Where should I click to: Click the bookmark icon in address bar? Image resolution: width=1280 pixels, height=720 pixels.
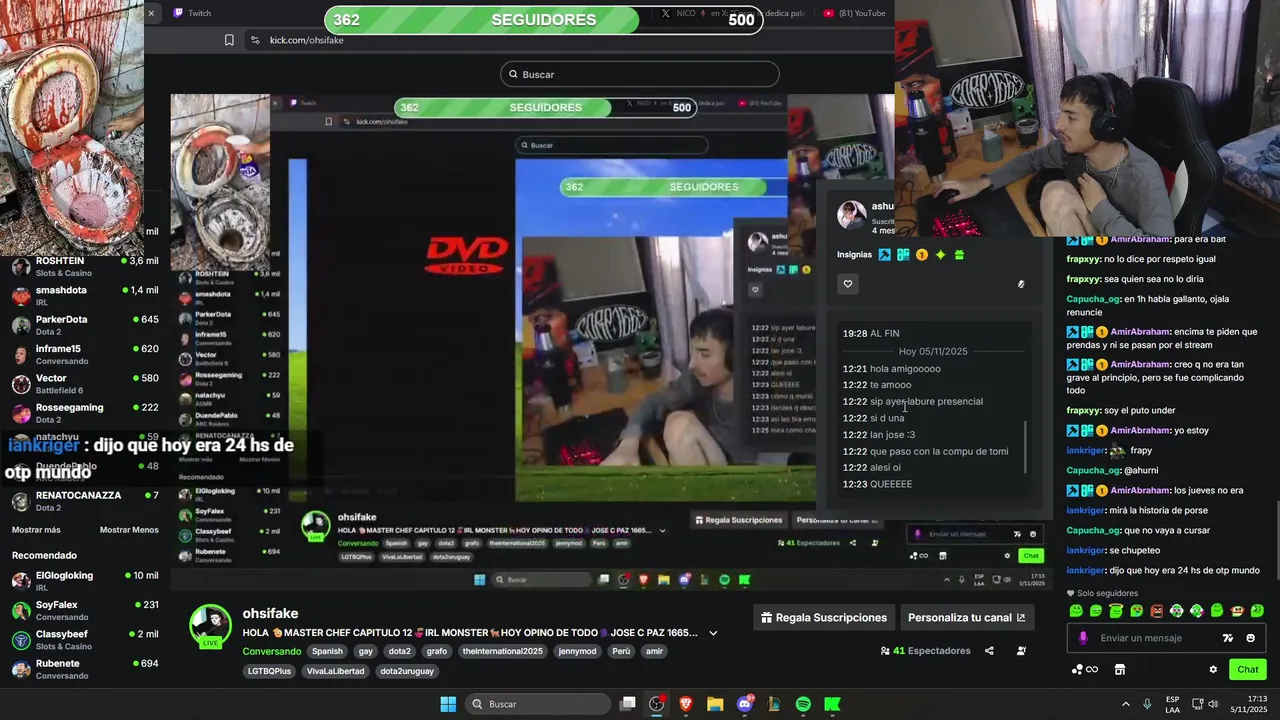pyautogui.click(x=229, y=40)
